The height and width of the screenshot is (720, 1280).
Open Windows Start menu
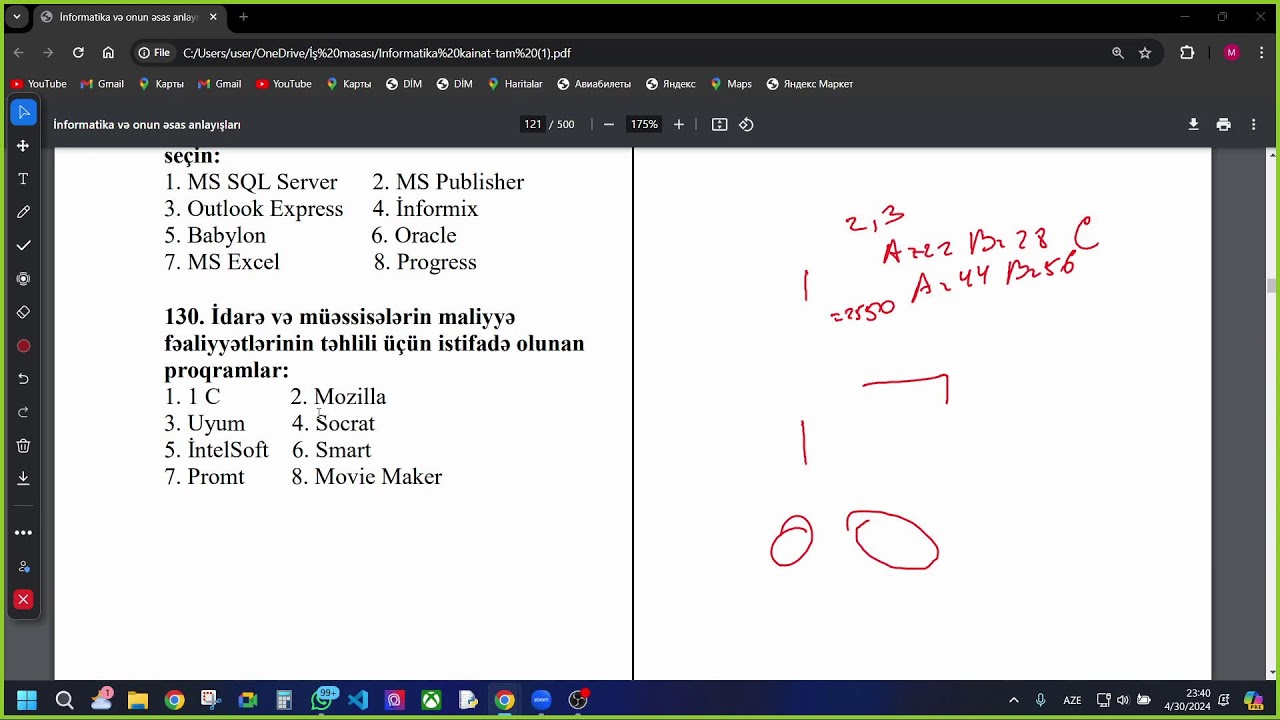pos(27,700)
